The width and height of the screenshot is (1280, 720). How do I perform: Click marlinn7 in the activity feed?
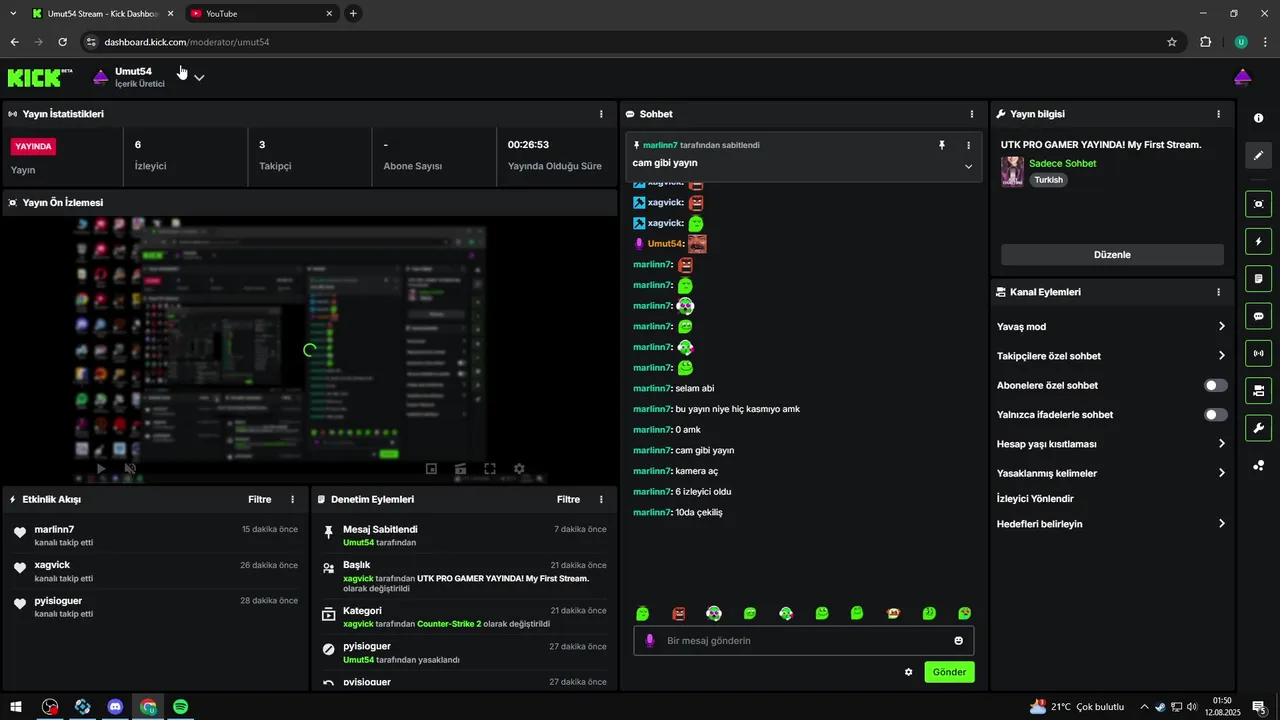(x=54, y=529)
